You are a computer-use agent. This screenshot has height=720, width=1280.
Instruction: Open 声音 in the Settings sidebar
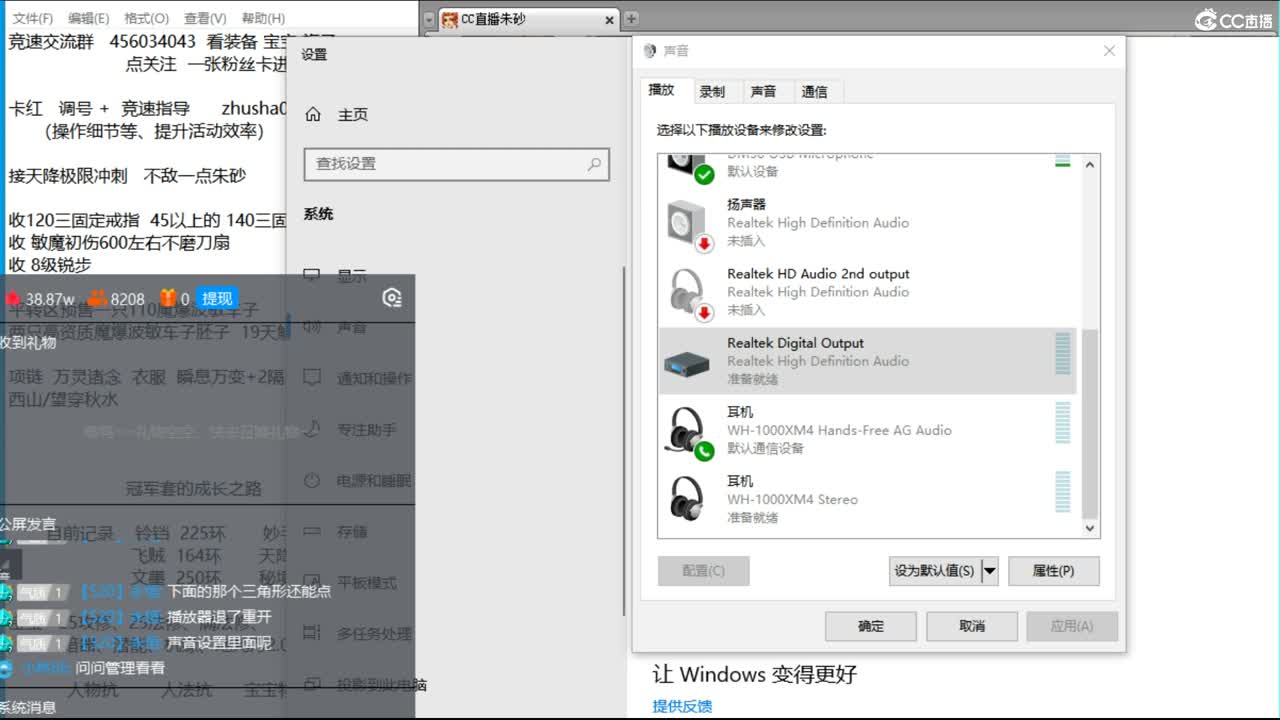(351, 327)
